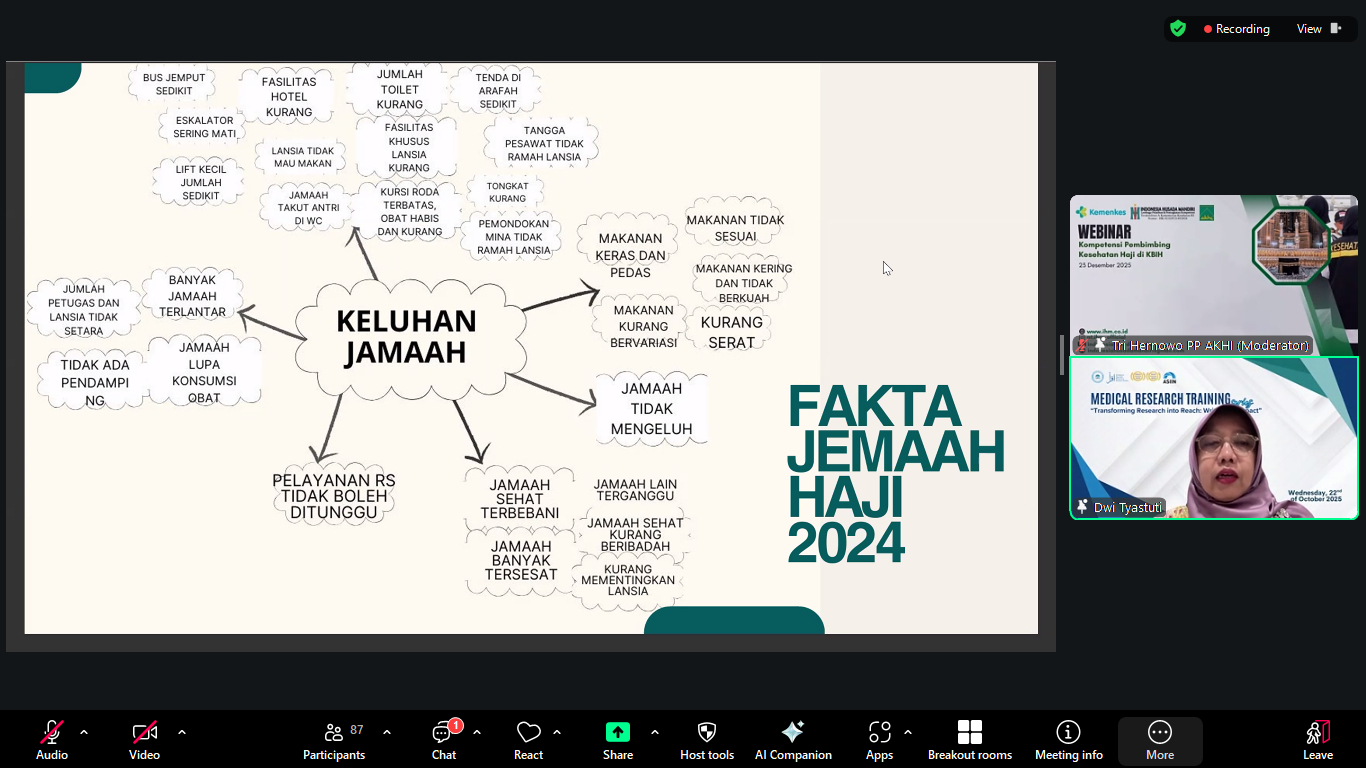The width and height of the screenshot is (1366, 768).
Task: Expand the video options arrow
Action: coord(182,732)
